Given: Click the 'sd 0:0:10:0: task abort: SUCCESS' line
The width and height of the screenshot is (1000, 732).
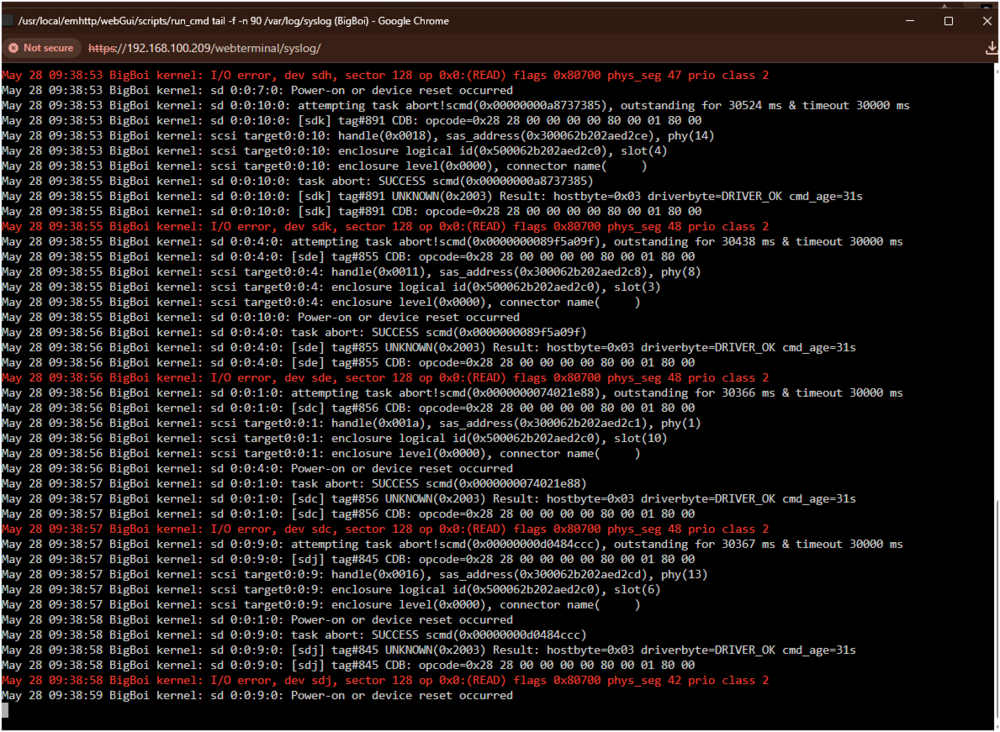Looking at the screenshot, I should 297,181.
